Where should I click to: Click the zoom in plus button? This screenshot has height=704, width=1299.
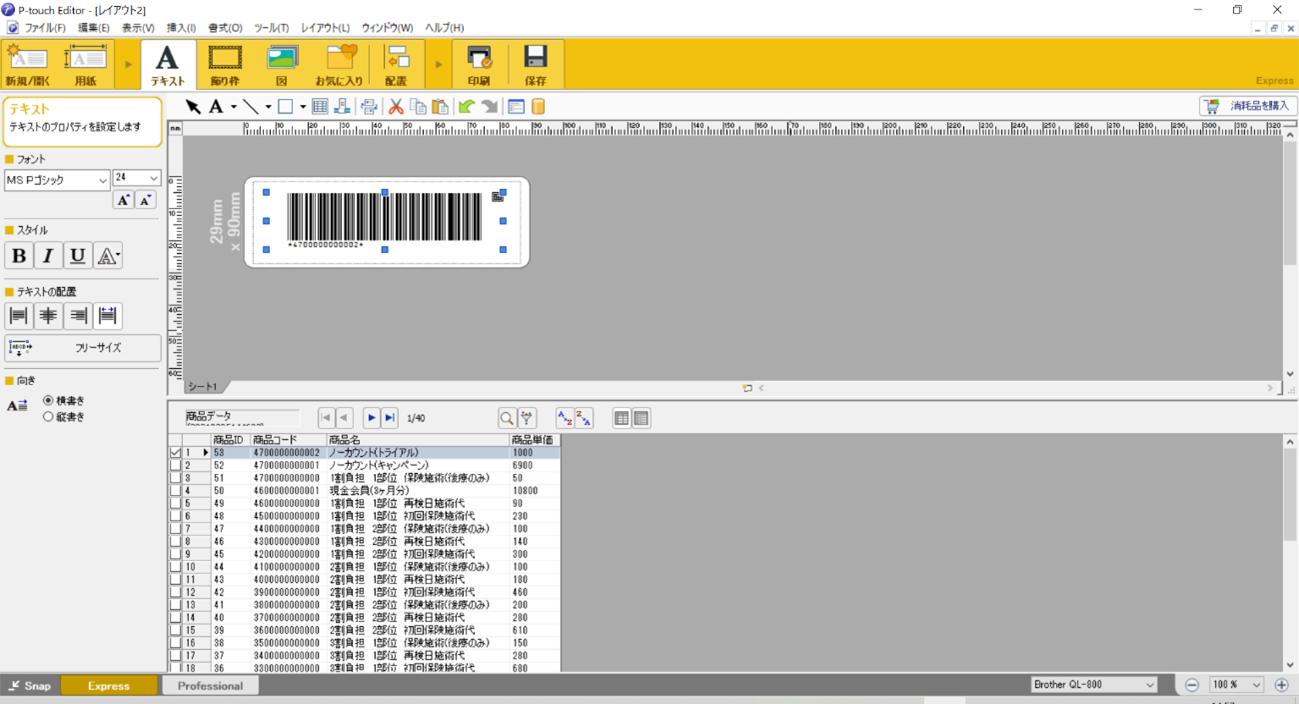pyautogui.click(x=1281, y=685)
